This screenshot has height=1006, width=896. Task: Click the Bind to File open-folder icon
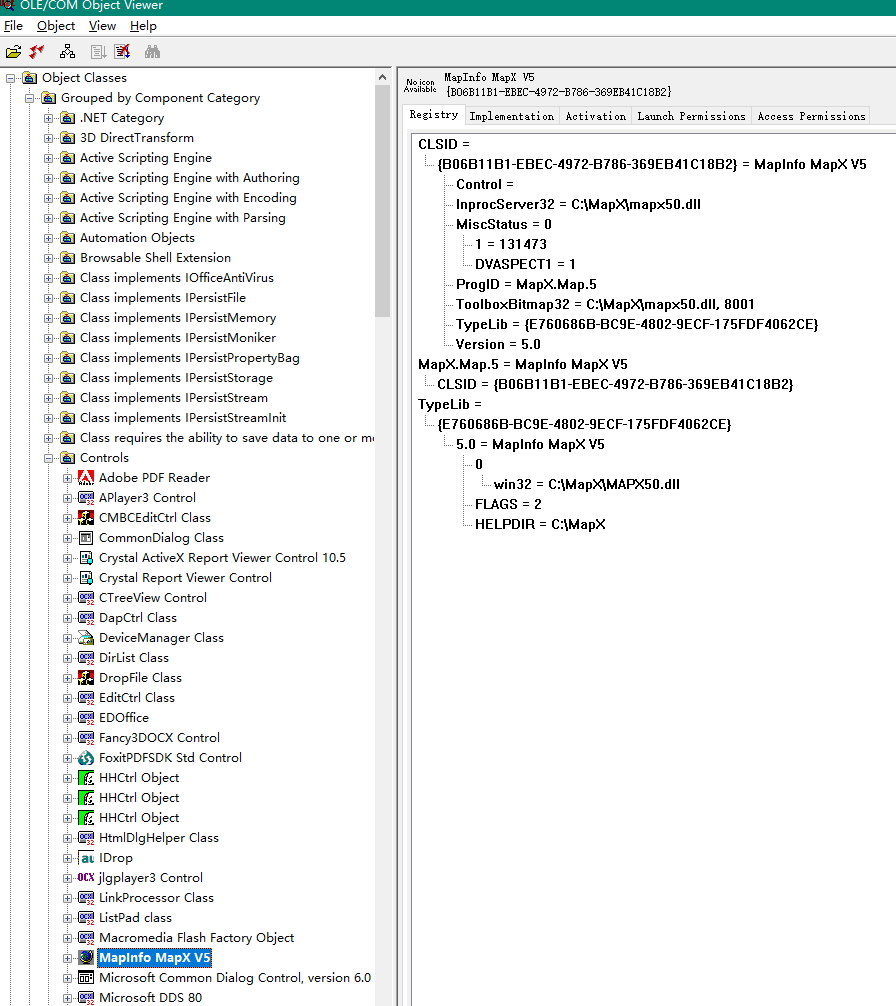tap(13, 52)
